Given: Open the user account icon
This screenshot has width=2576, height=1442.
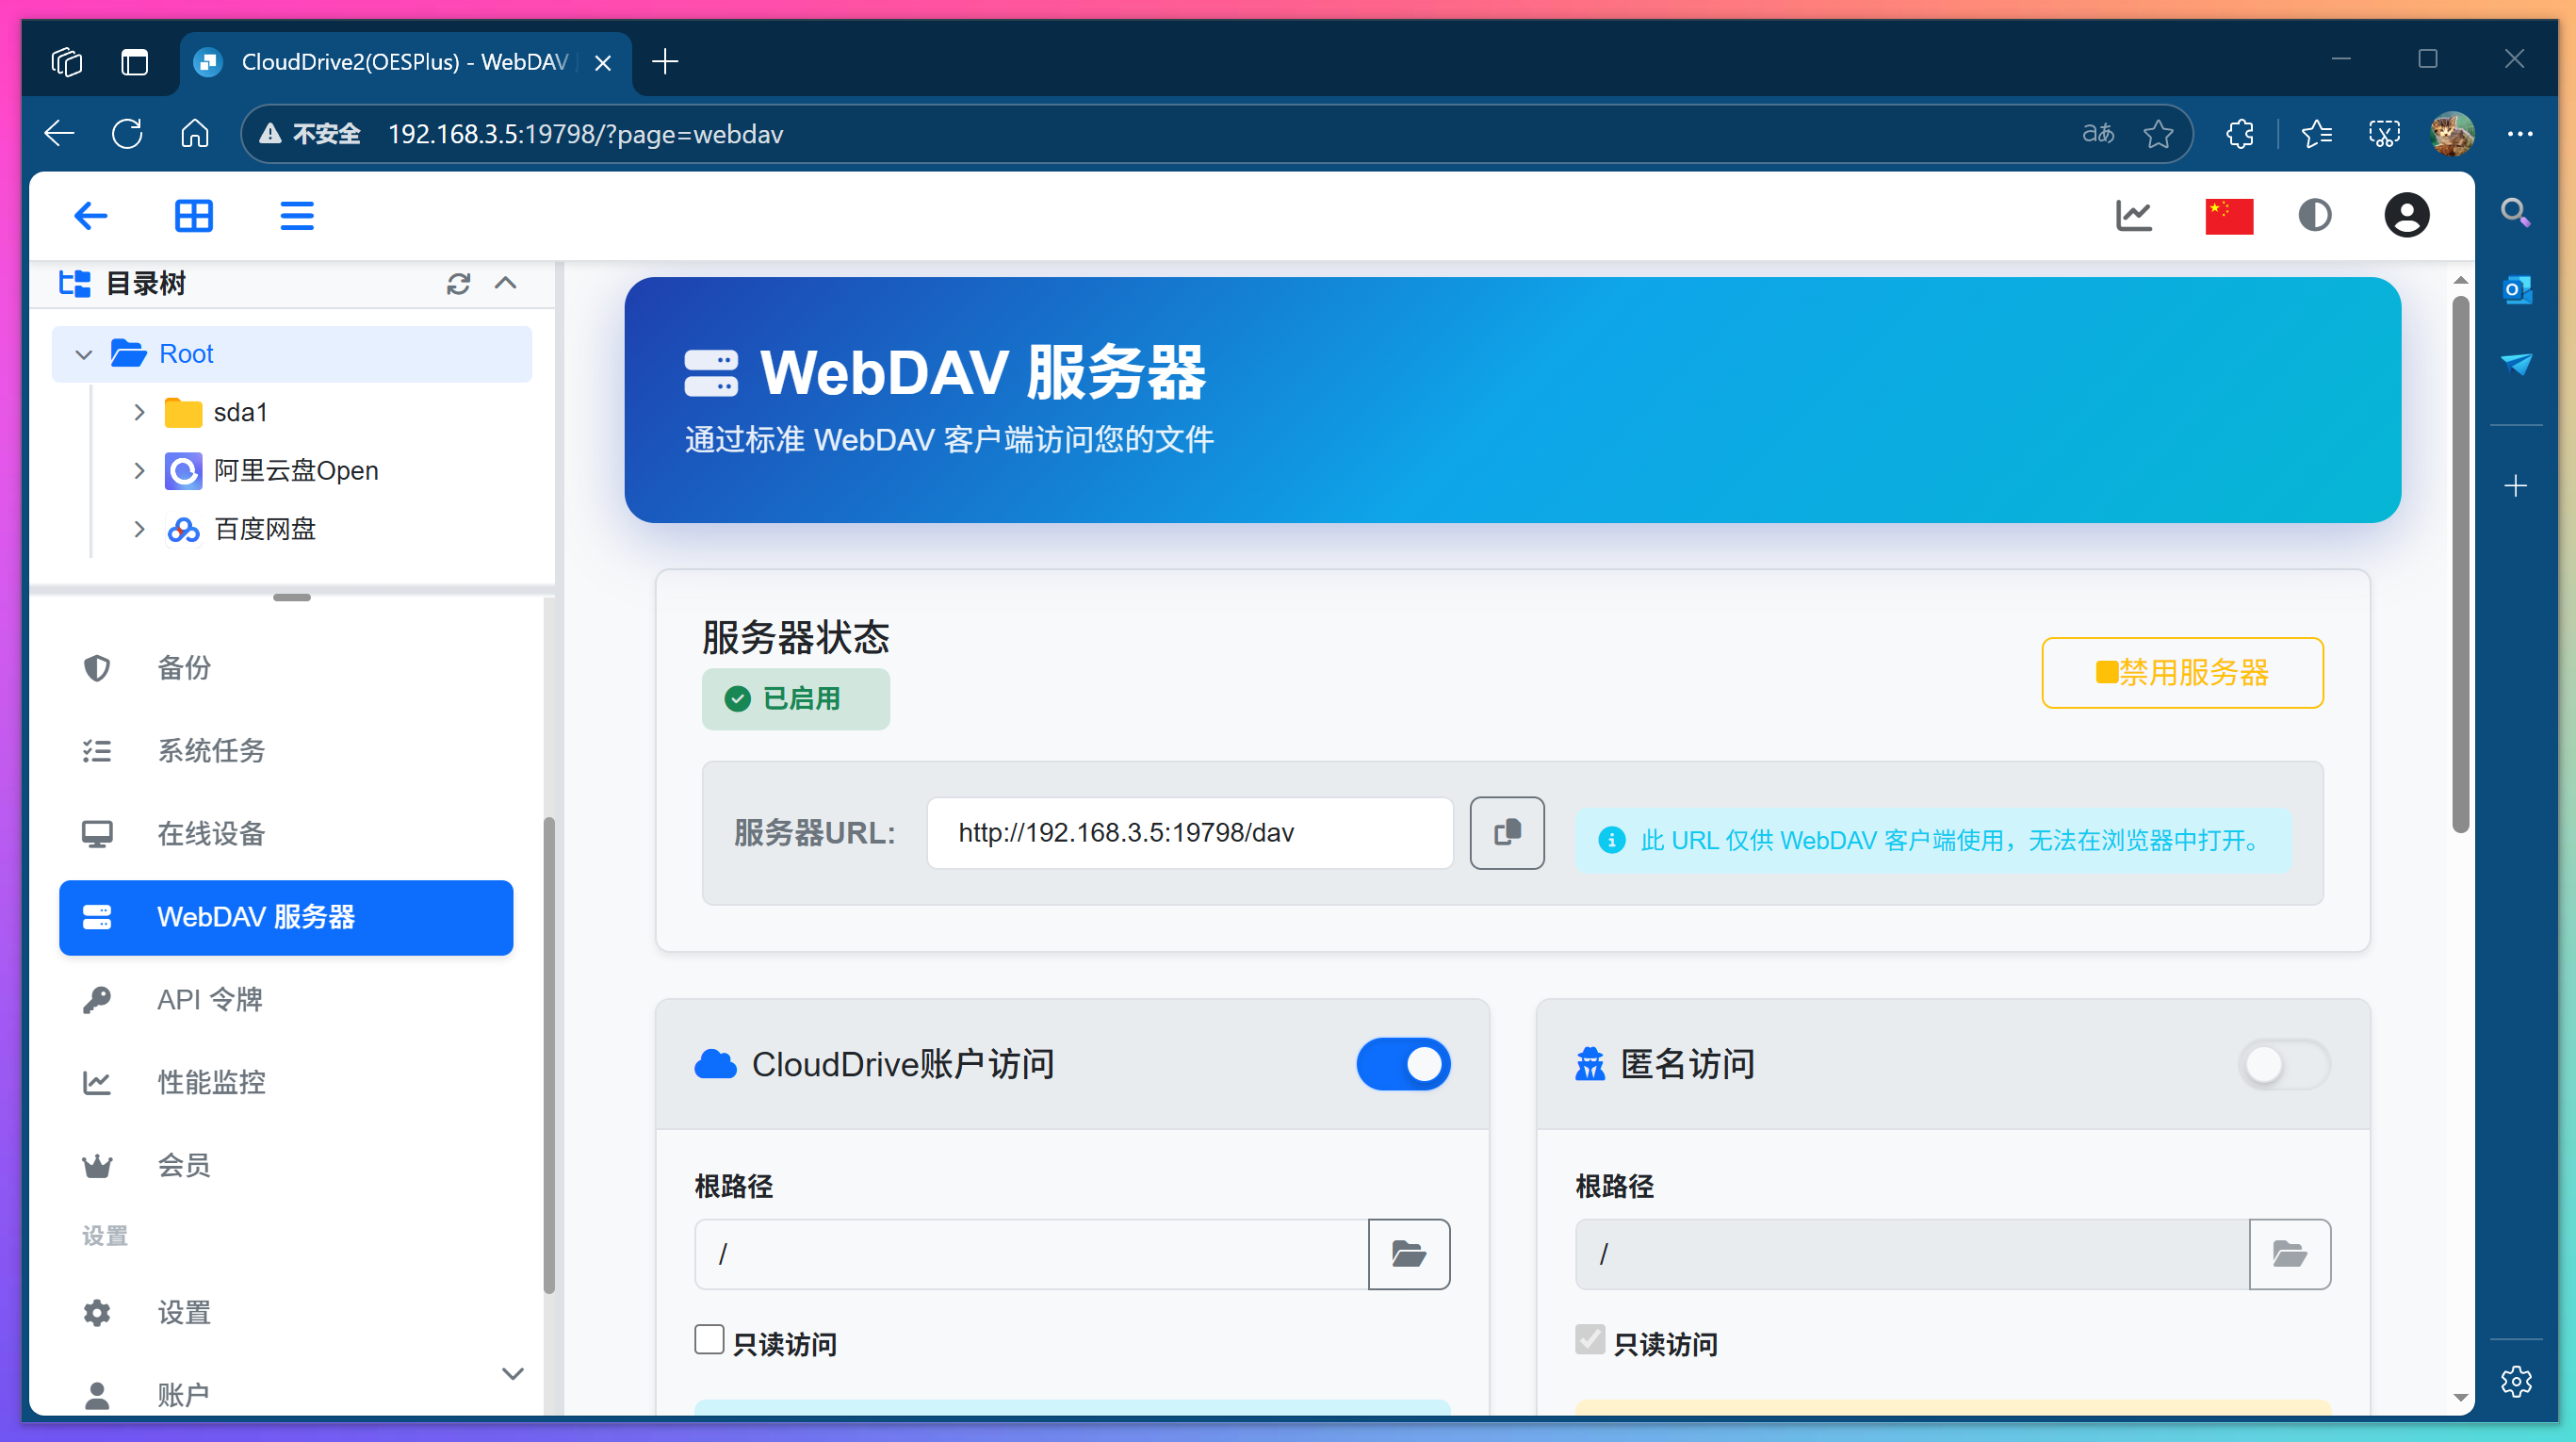Looking at the screenshot, I should tap(2406, 215).
